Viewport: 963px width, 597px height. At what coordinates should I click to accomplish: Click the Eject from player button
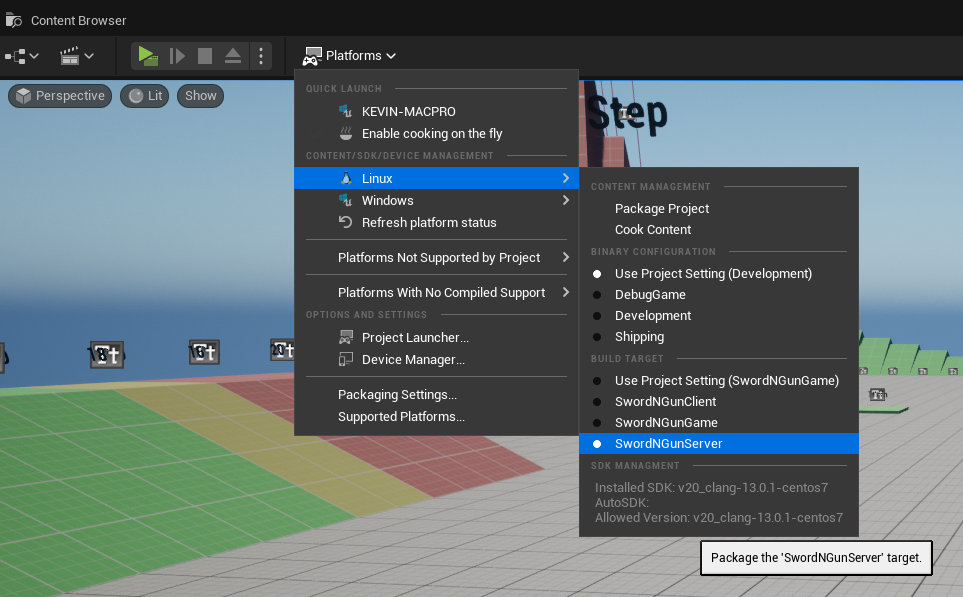coord(233,56)
